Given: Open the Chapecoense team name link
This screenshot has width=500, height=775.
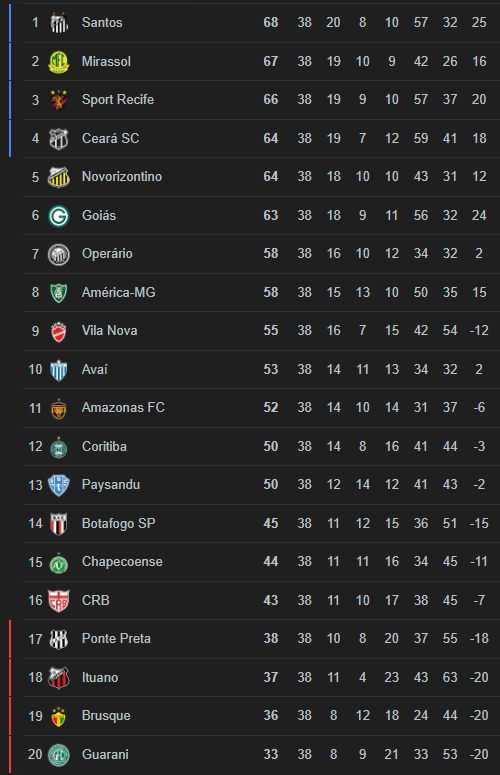Looking at the screenshot, I should pos(122,562).
